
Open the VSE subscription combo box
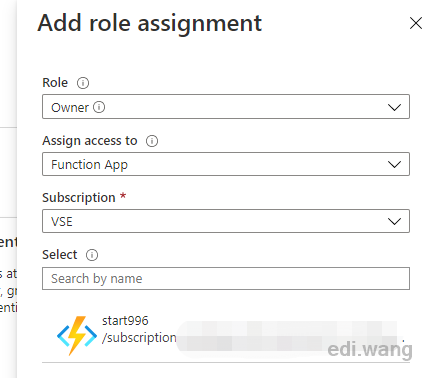click(x=226, y=221)
